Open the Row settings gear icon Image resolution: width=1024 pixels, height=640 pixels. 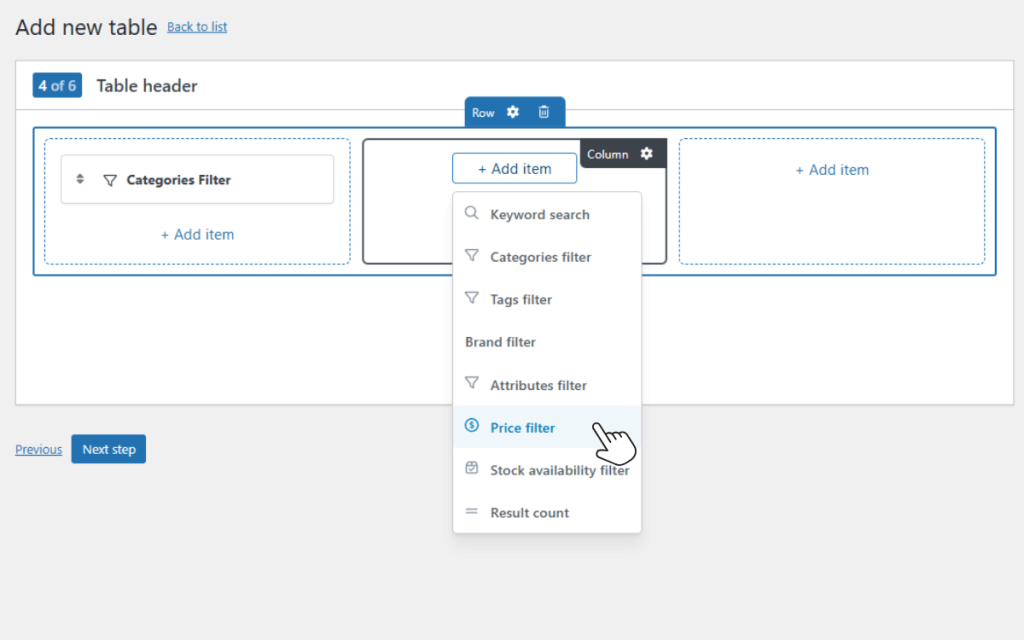pyautogui.click(x=513, y=112)
